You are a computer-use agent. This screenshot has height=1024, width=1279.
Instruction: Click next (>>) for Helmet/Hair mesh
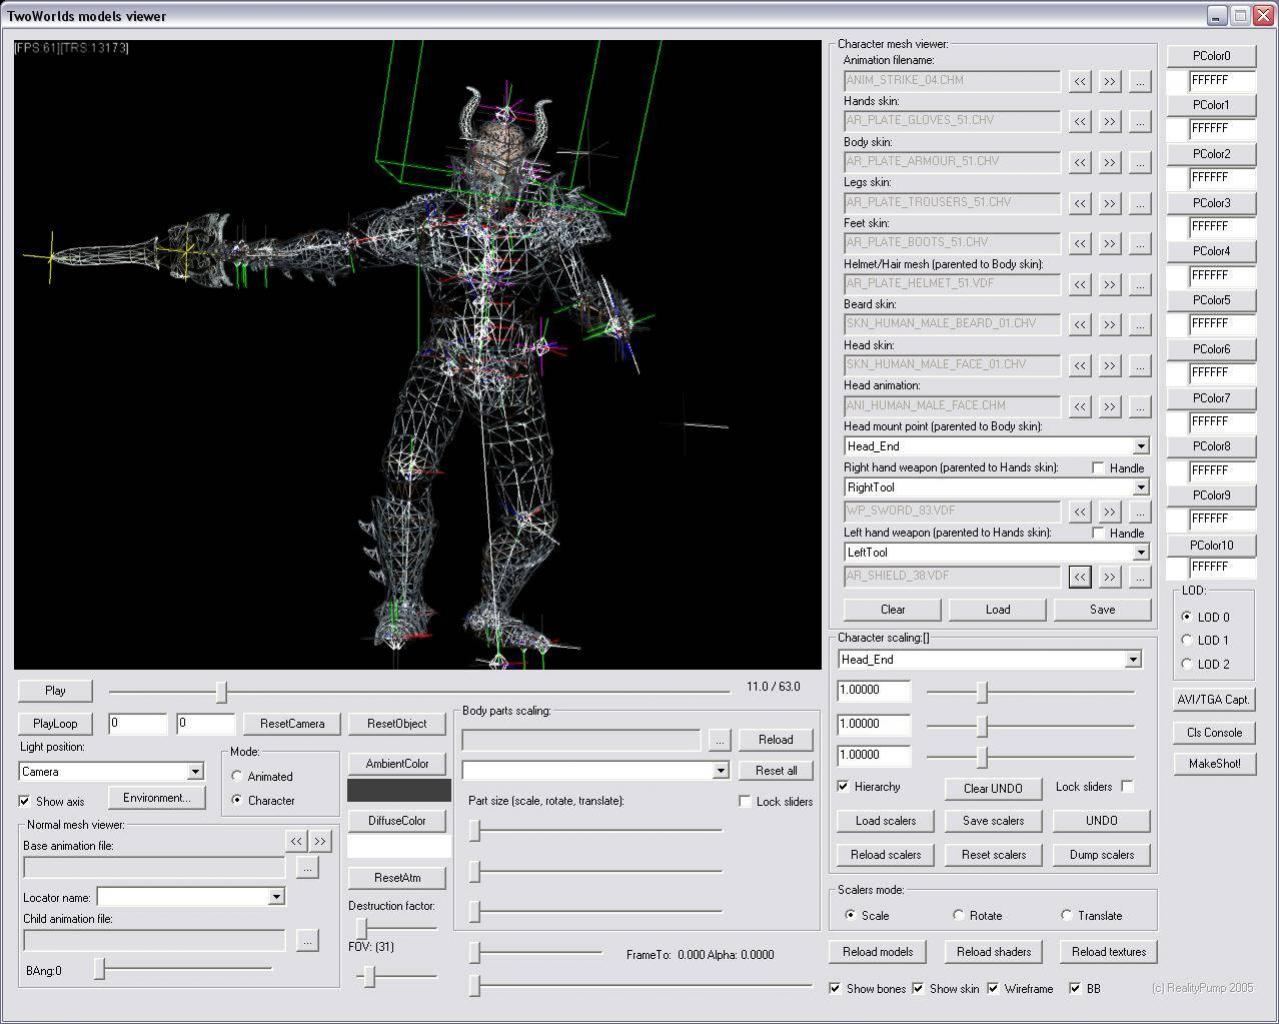(1109, 284)
